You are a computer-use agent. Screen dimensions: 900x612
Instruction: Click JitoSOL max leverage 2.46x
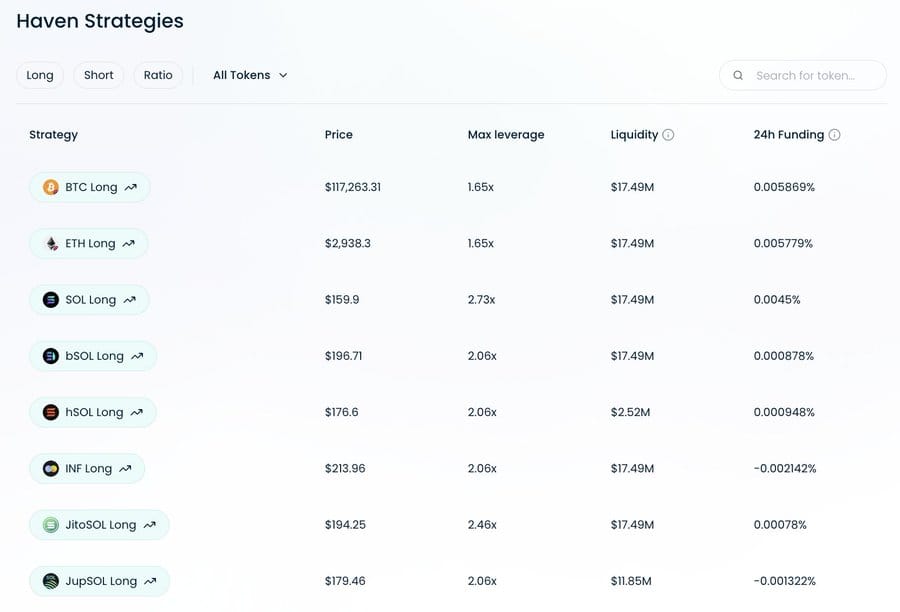coord(482,525)
